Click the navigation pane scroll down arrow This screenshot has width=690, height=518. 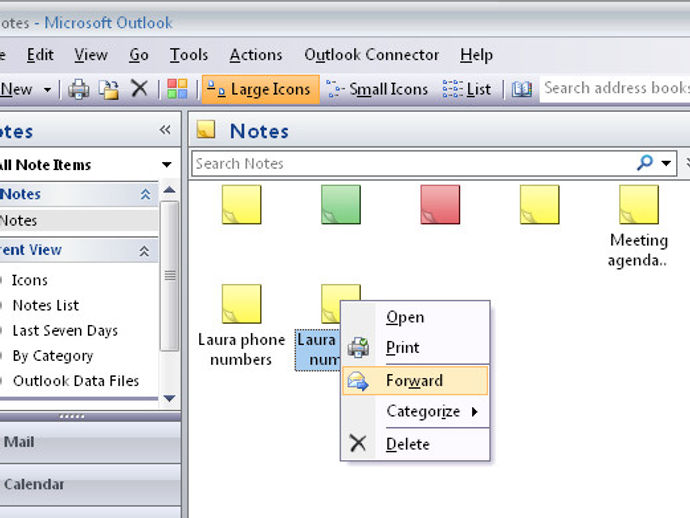(x=169, y=398)
